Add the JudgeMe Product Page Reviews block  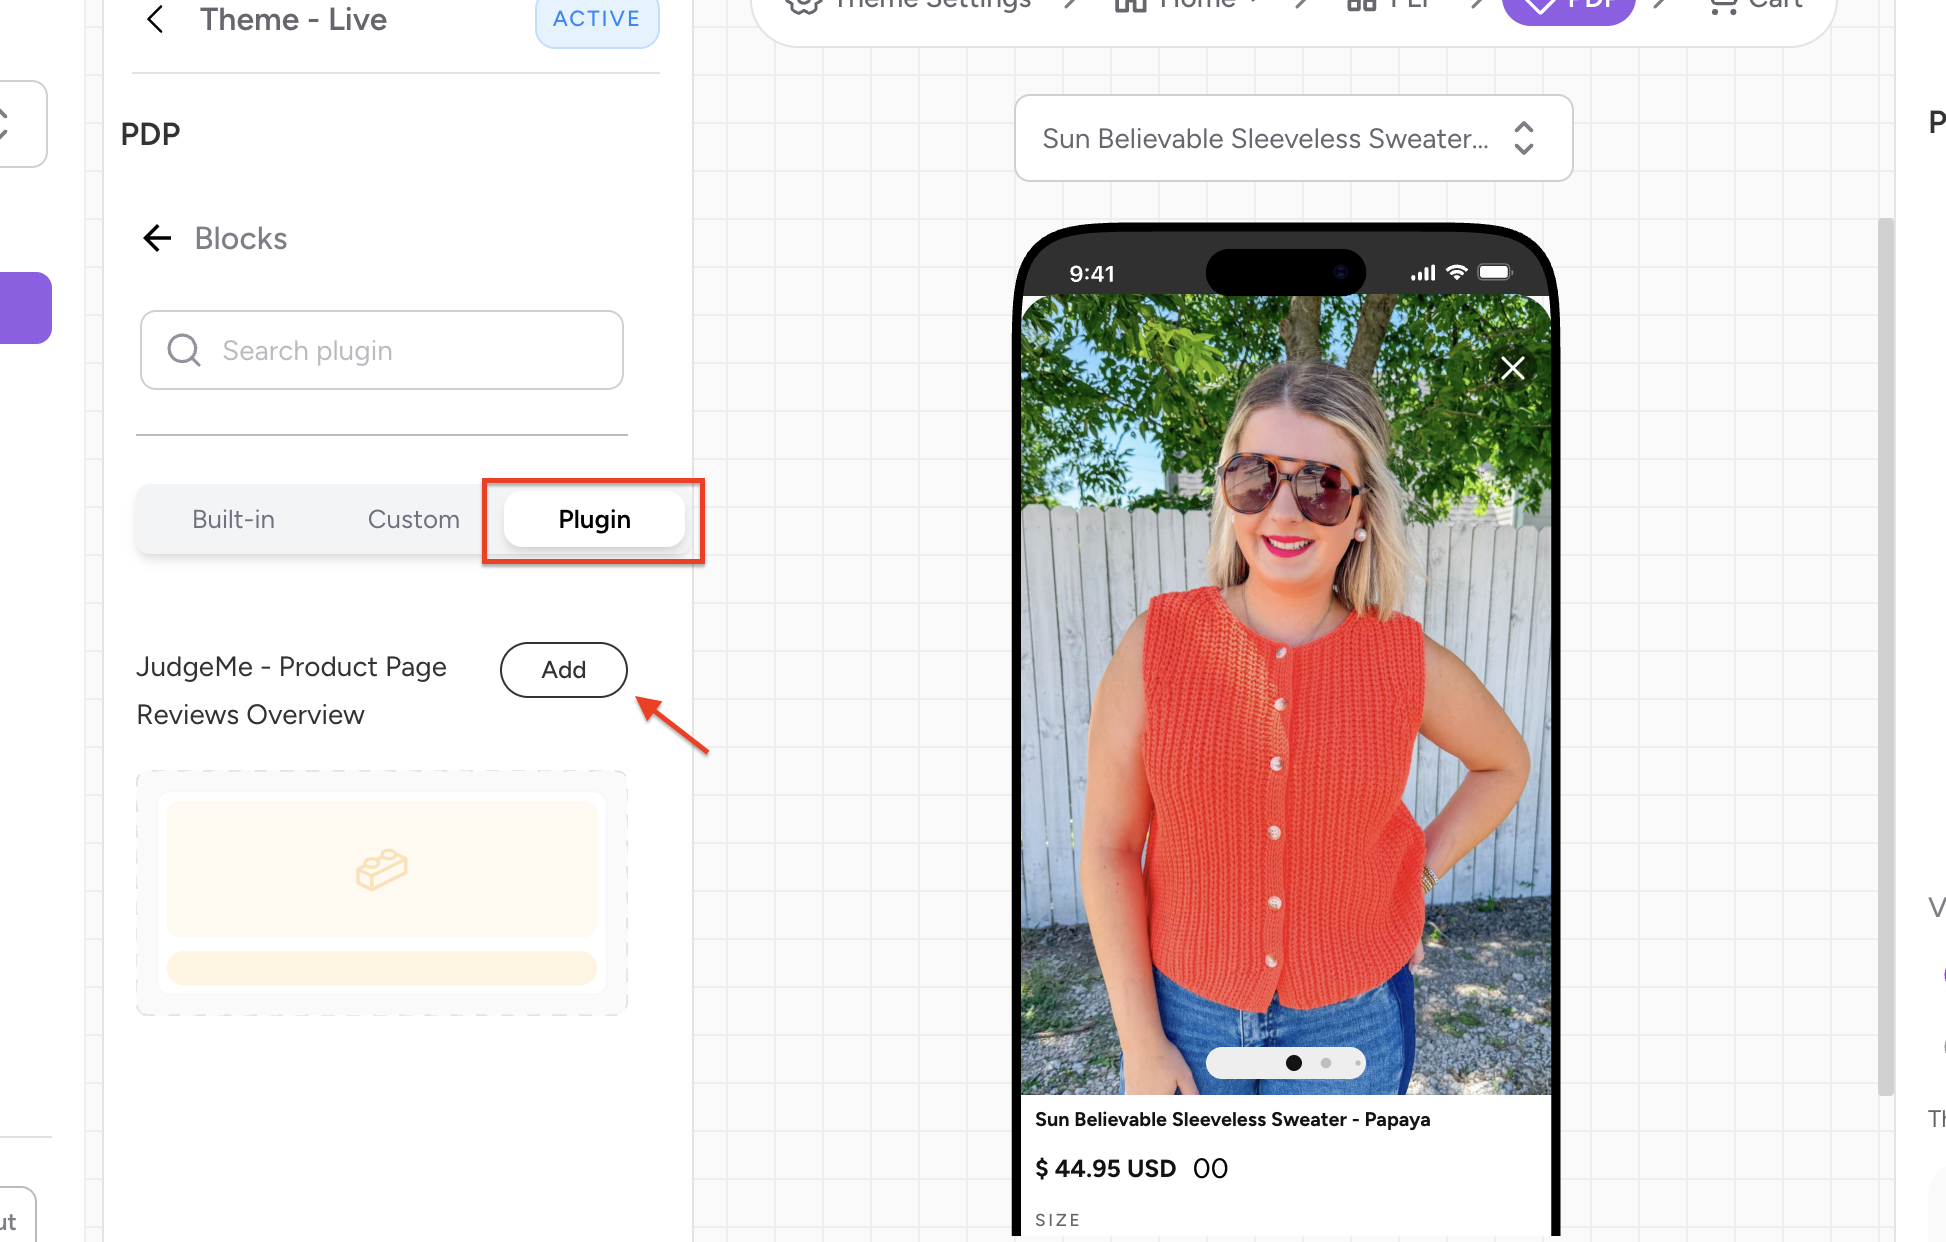click(563, 670)
